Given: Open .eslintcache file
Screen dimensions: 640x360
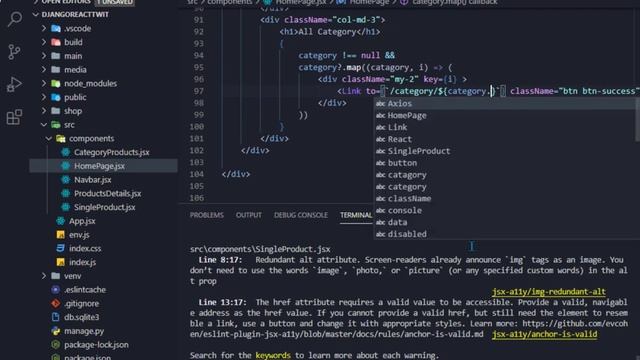Looking at the screenshot, I should [x=85, y=290].
